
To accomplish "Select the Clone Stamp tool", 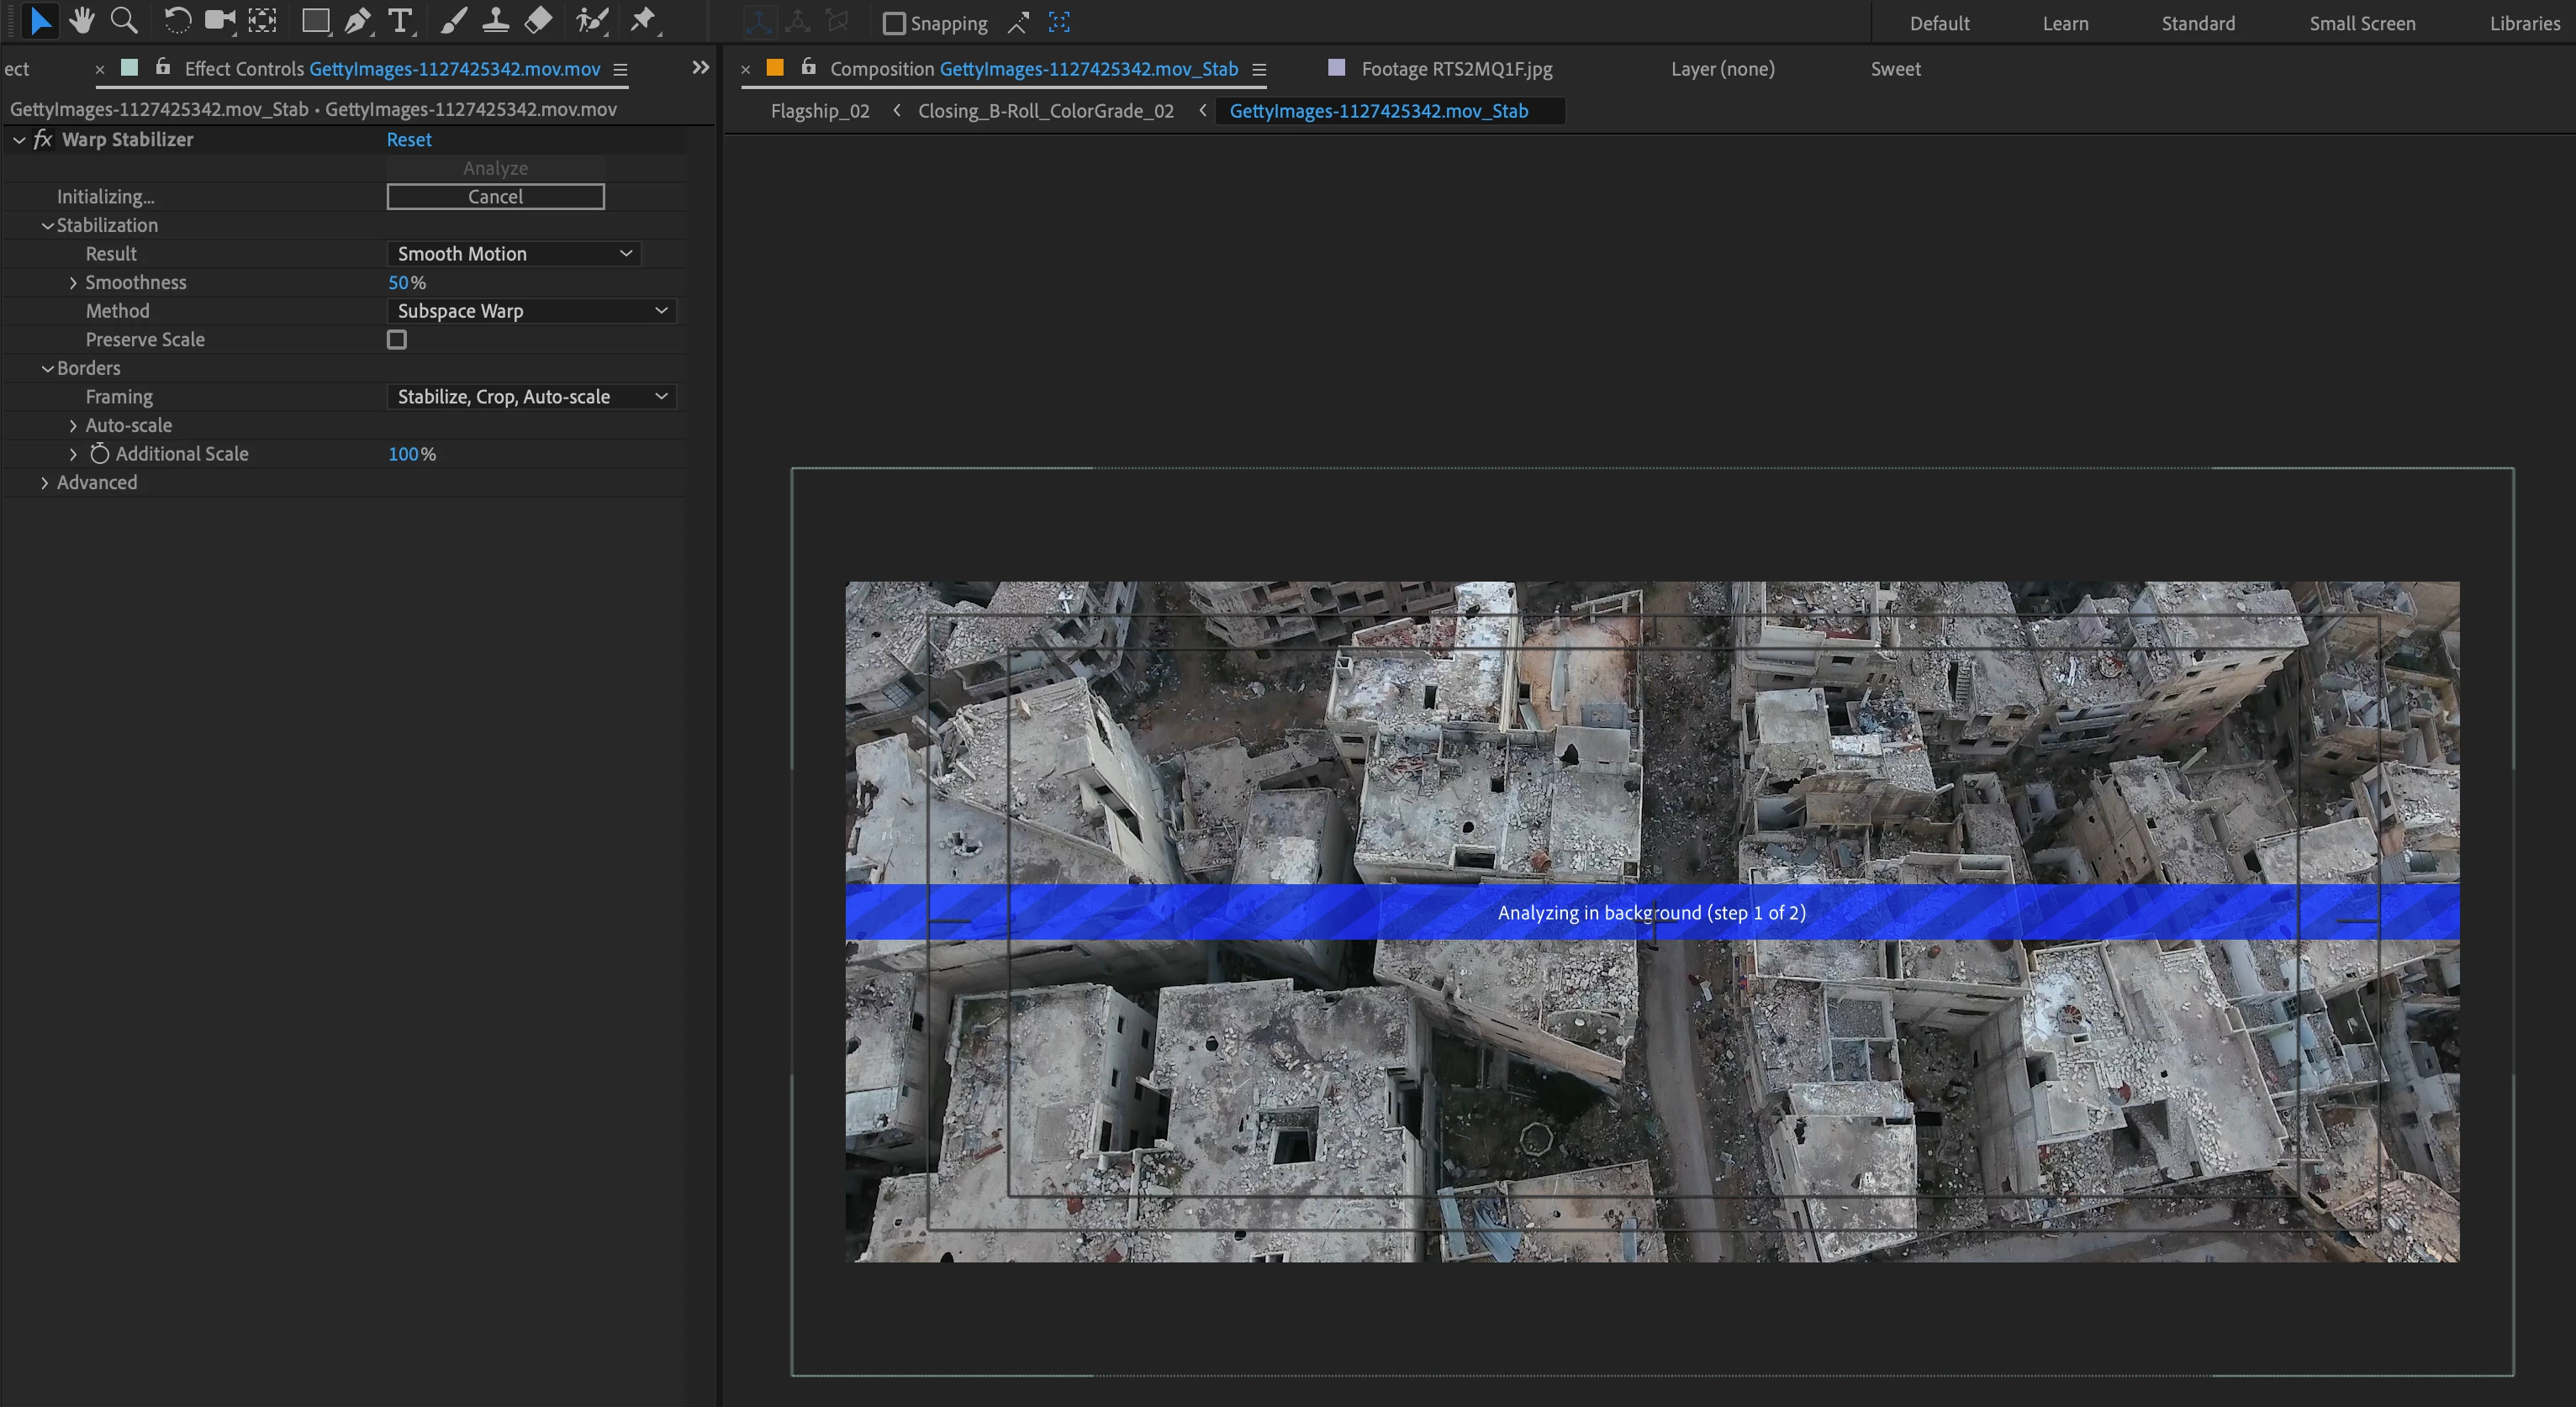I will 496,21.
